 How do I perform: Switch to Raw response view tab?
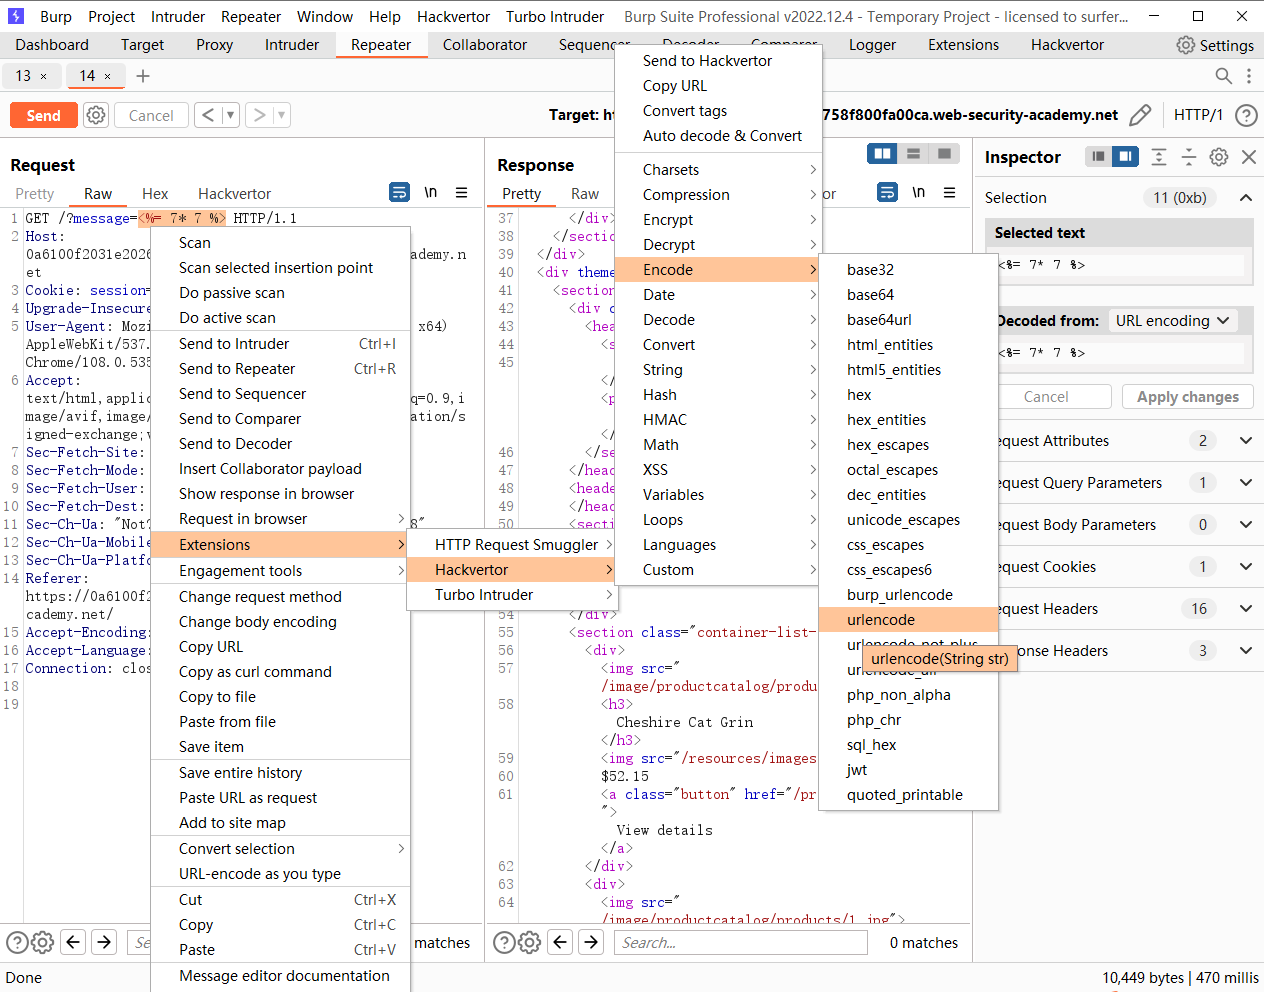[x=585, y=194]
